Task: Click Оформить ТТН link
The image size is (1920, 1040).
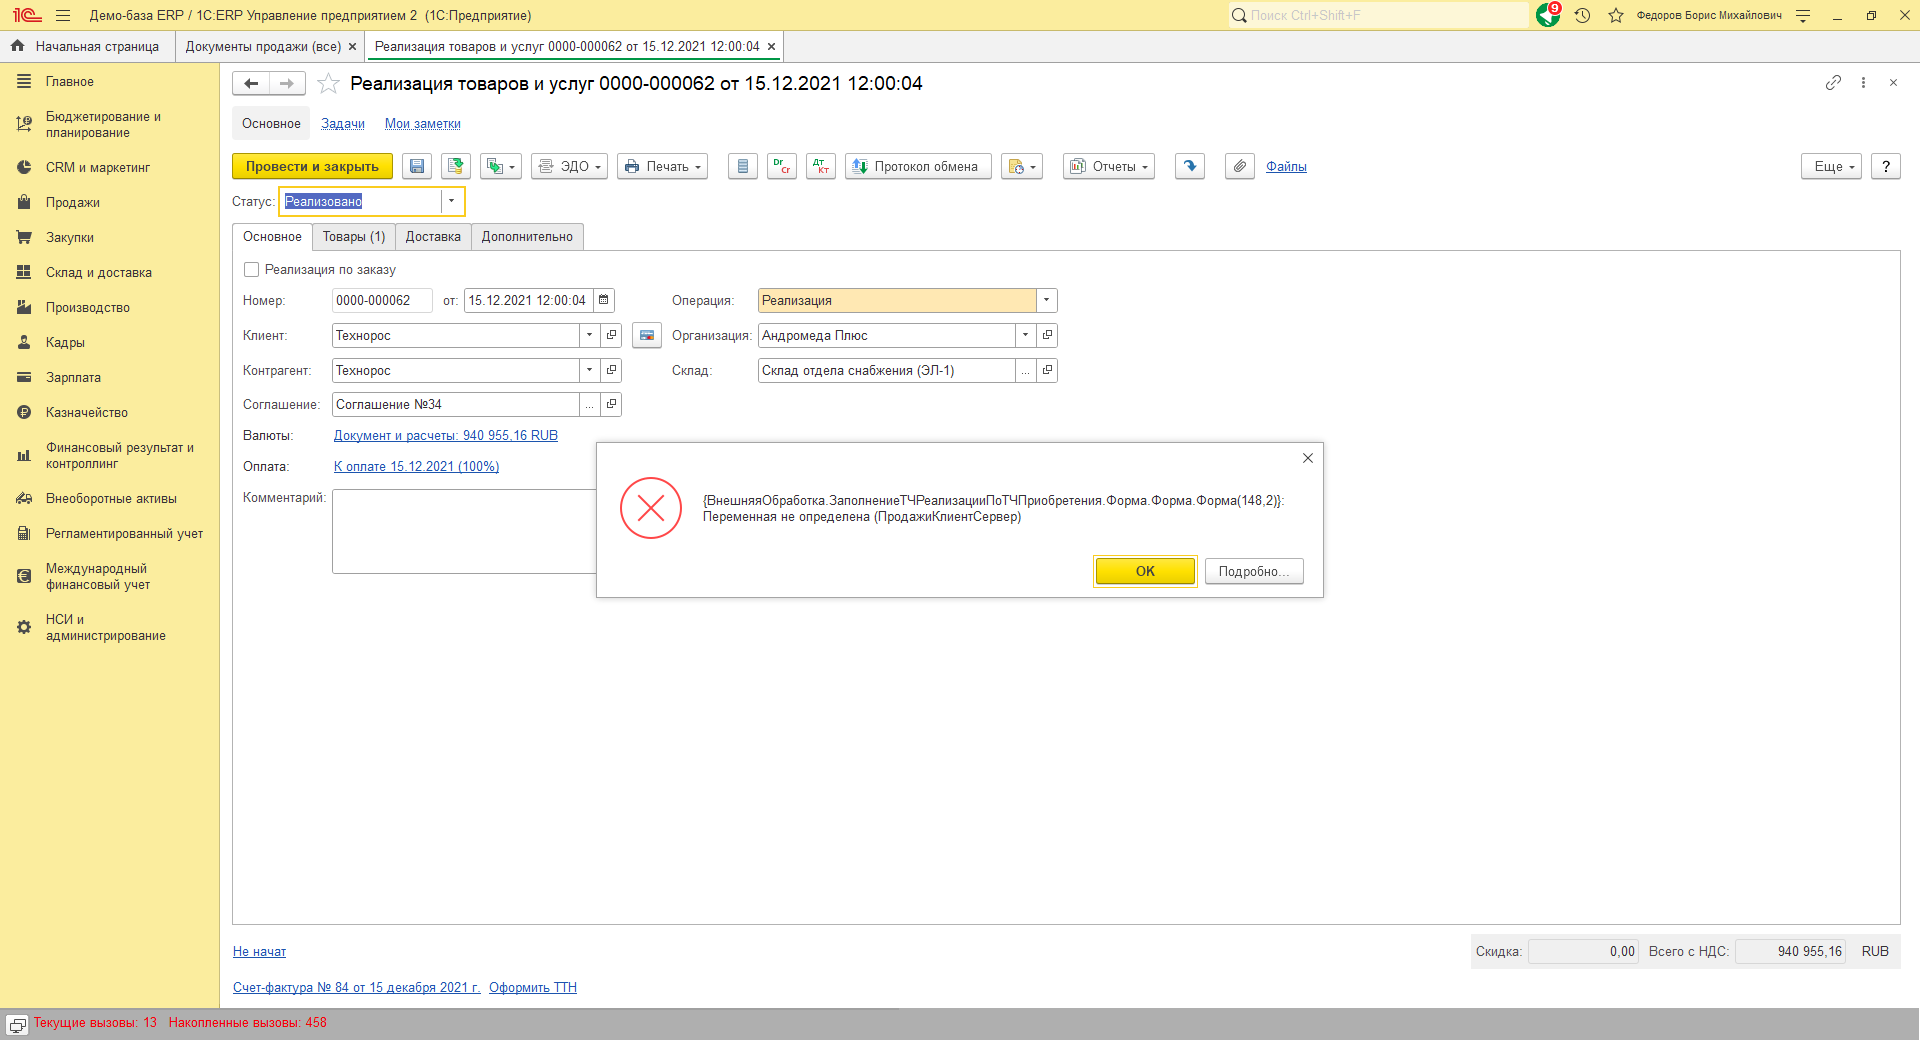Action: [x=533, y=987]
